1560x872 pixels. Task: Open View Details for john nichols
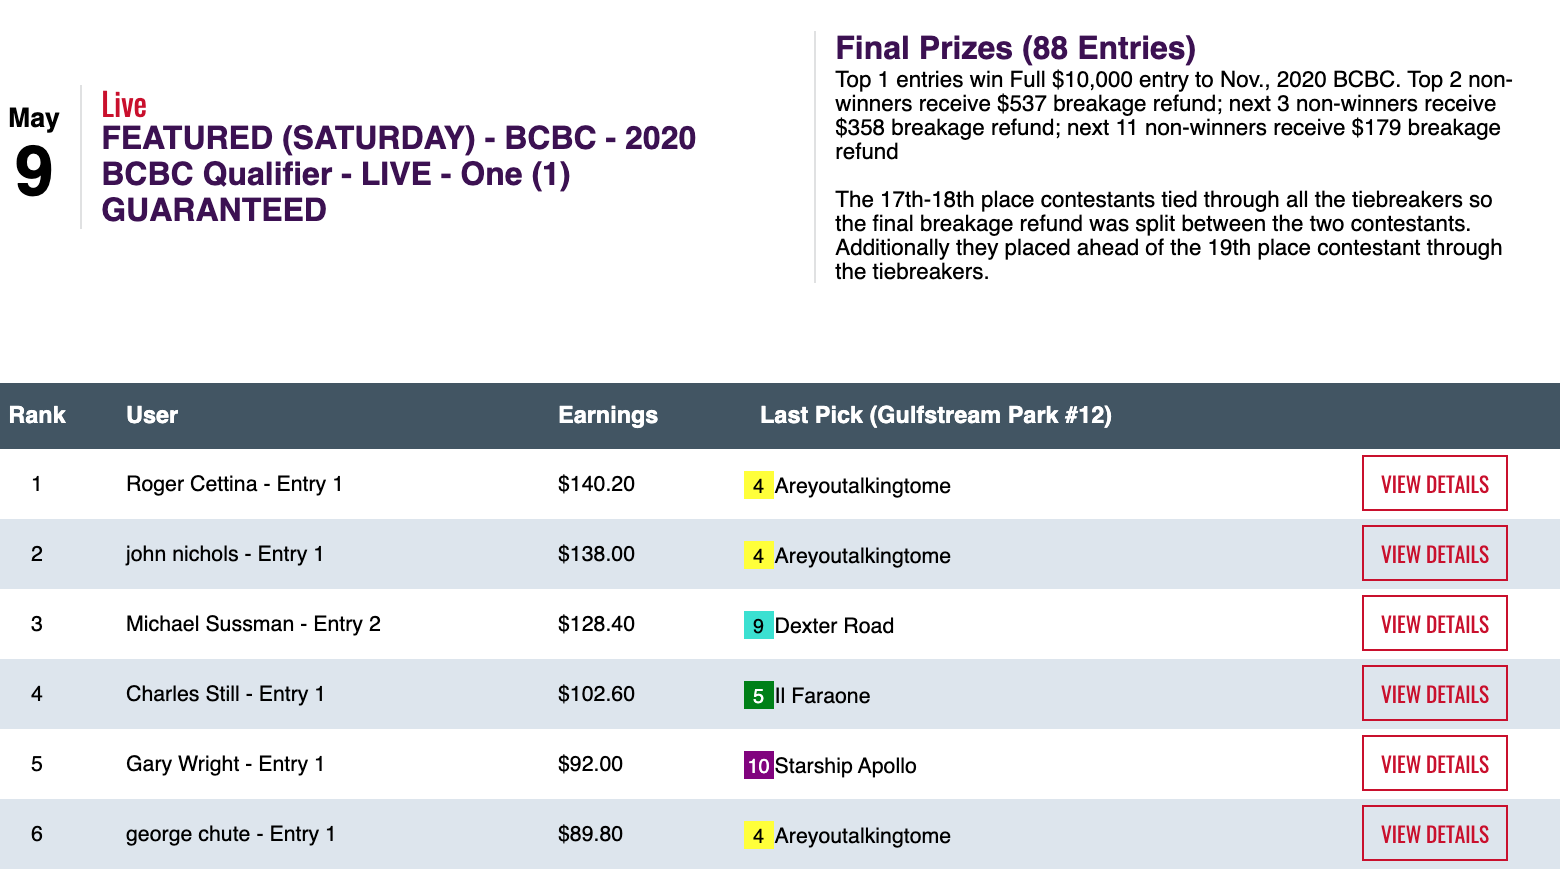click(x=1434, y=554)
